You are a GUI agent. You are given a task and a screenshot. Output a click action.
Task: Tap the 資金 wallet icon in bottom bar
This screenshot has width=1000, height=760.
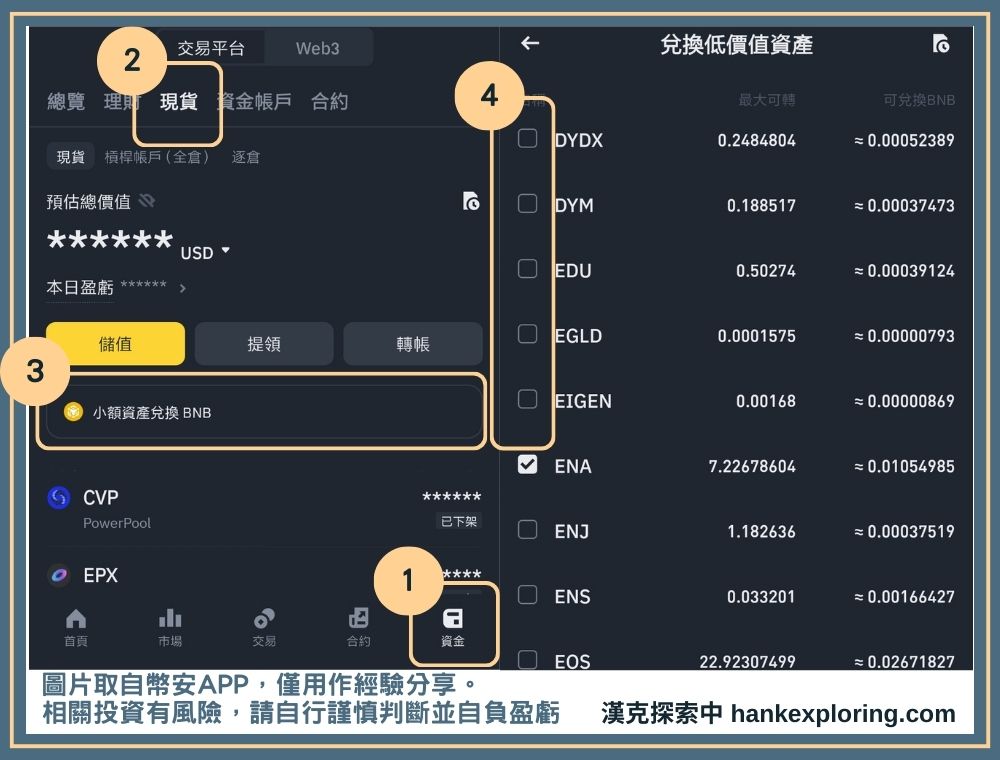[x=453, y=626]
